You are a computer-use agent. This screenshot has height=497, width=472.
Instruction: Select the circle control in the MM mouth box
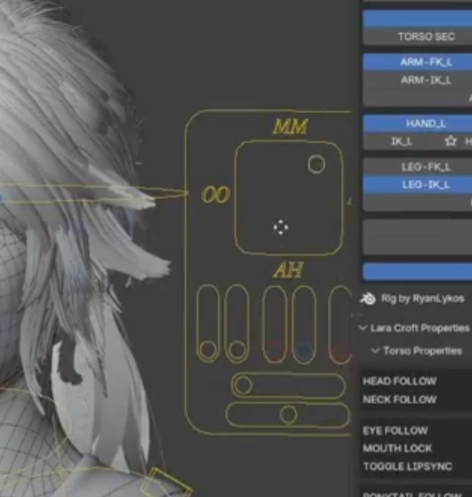[316, 164]
